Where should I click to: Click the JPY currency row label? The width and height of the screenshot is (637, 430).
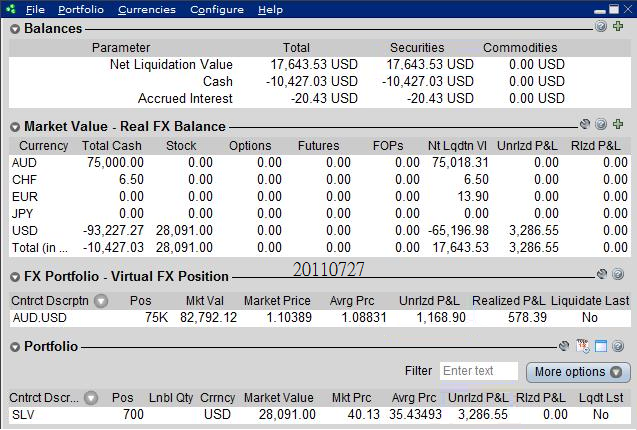(x=23, y=214)
